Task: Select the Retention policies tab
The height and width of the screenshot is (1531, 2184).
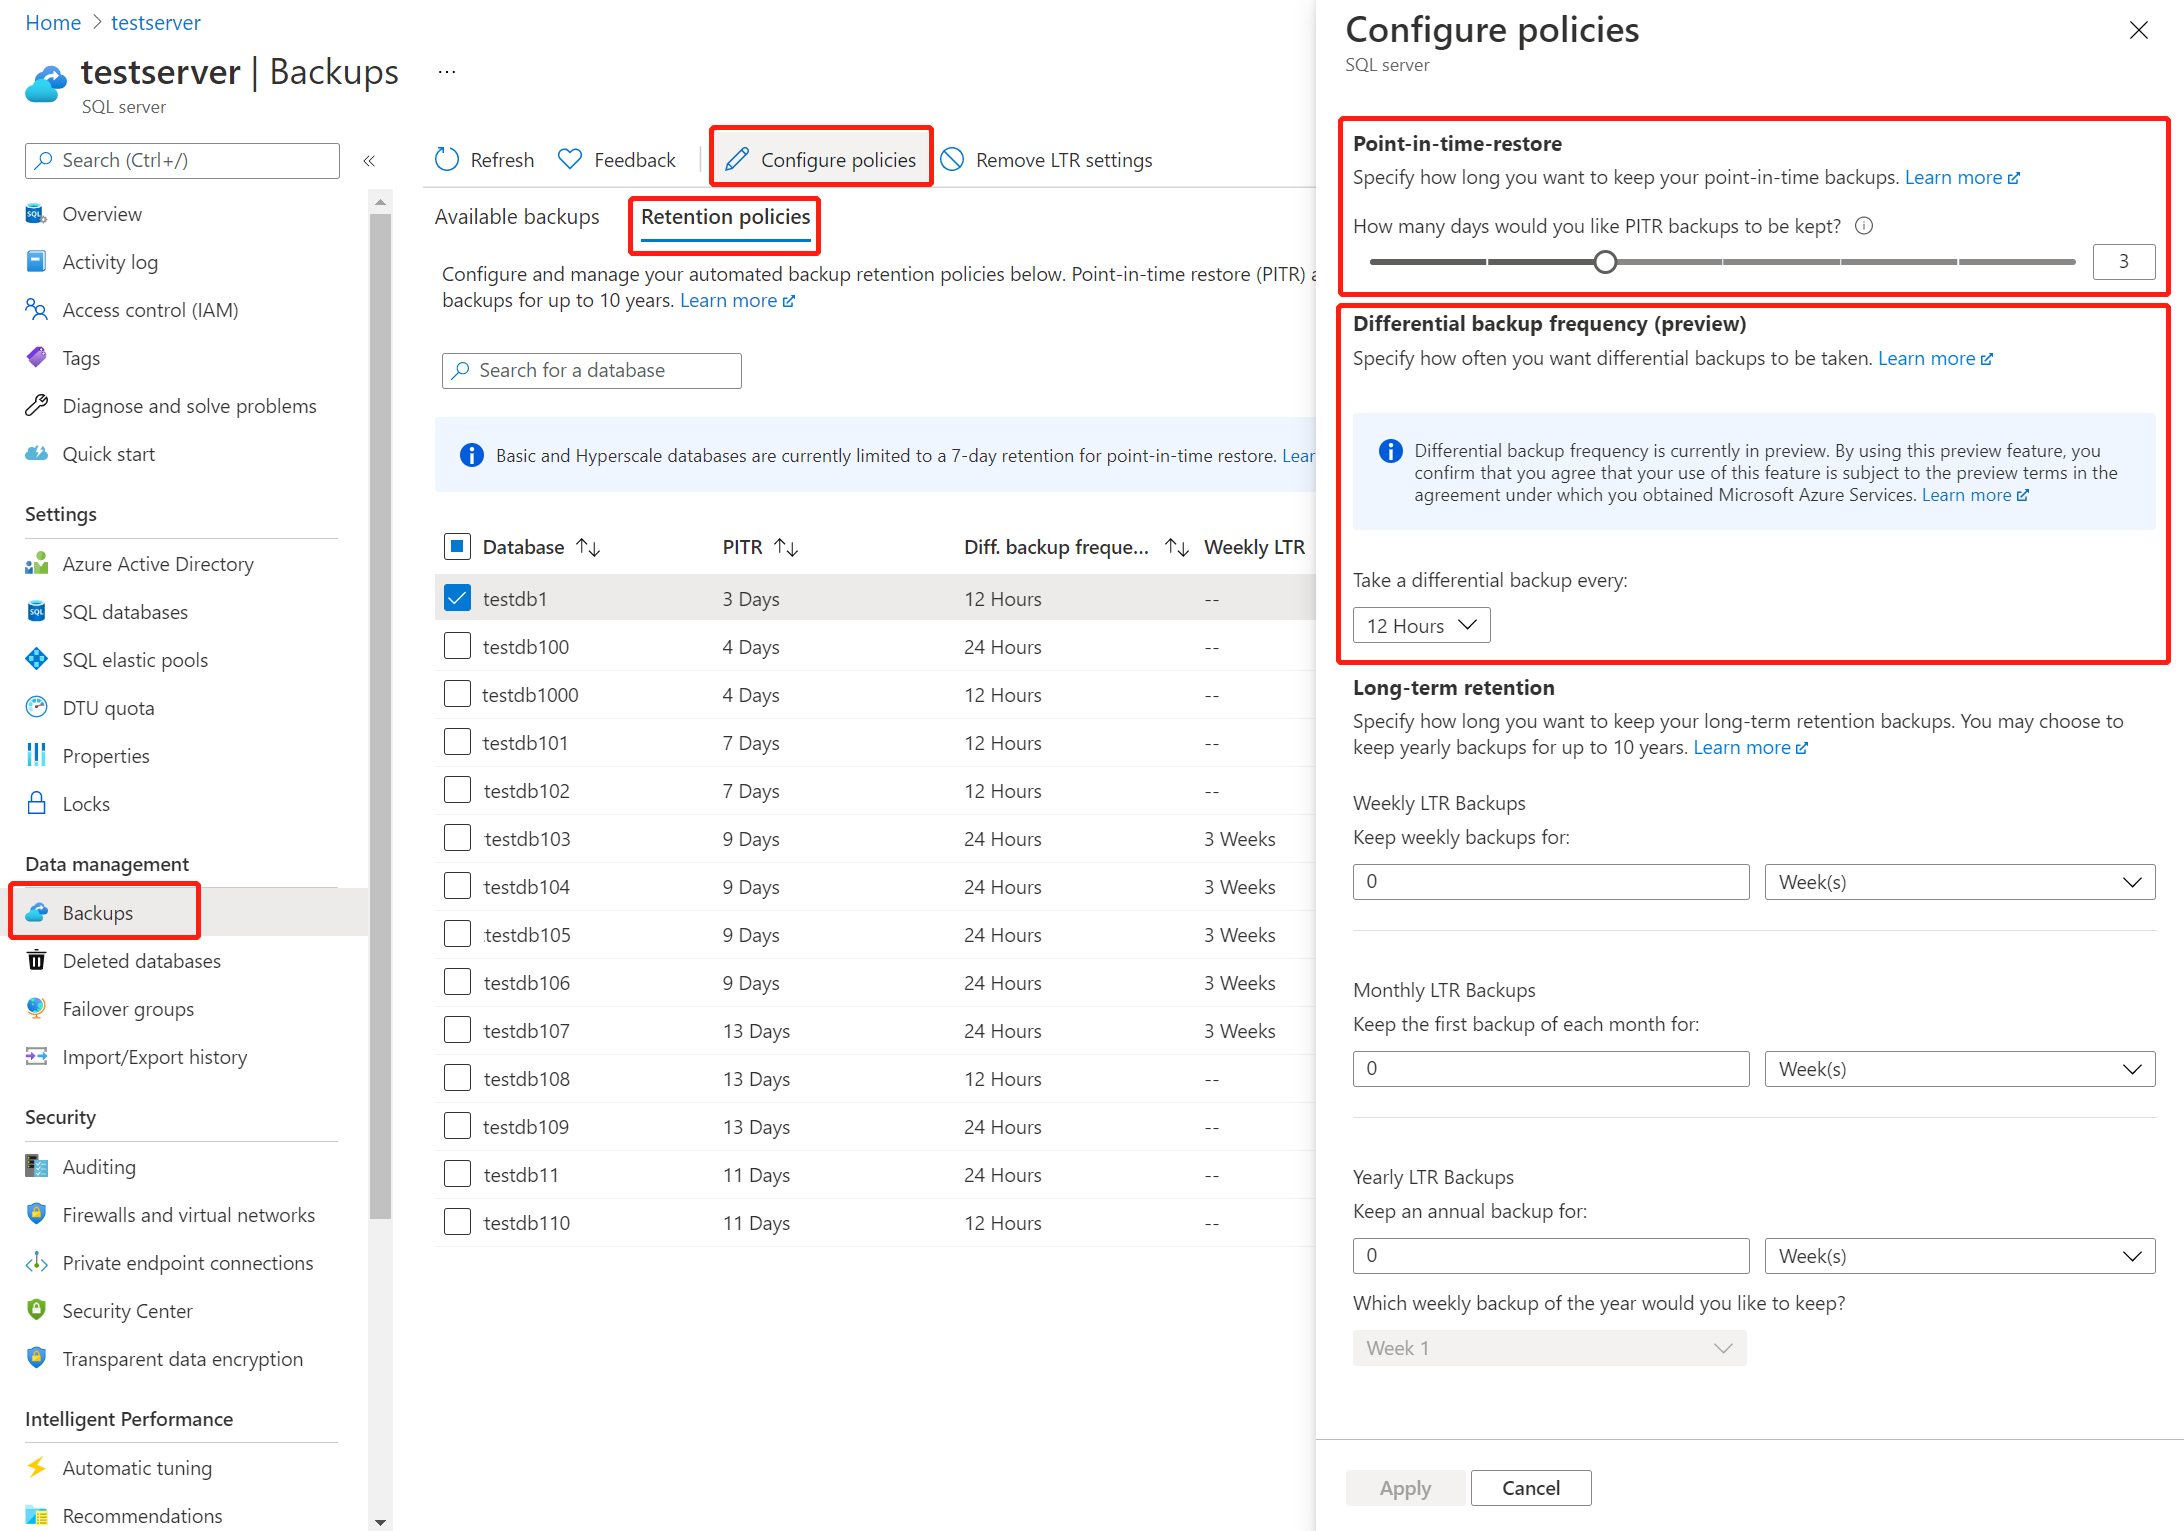Action: (725, 217)
